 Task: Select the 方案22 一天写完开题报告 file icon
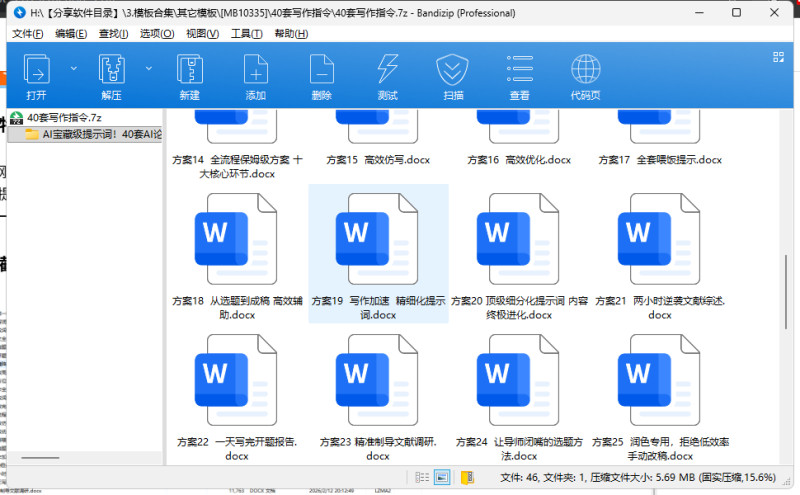click(236, 380)
